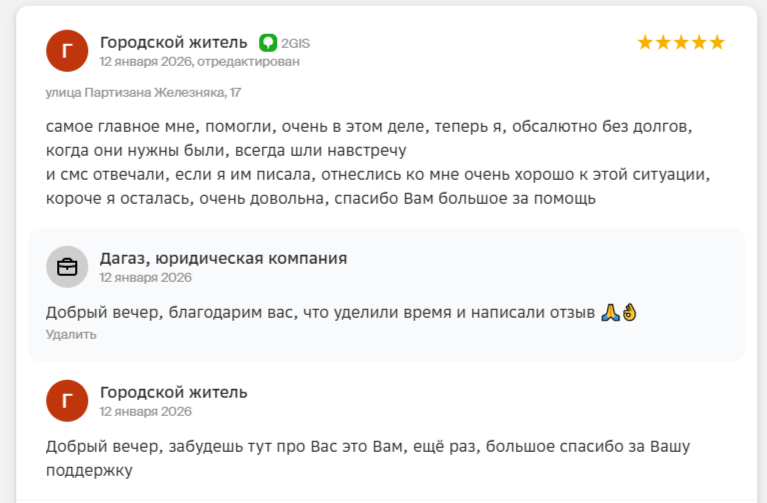Click the second rating star

coord(663,42)
